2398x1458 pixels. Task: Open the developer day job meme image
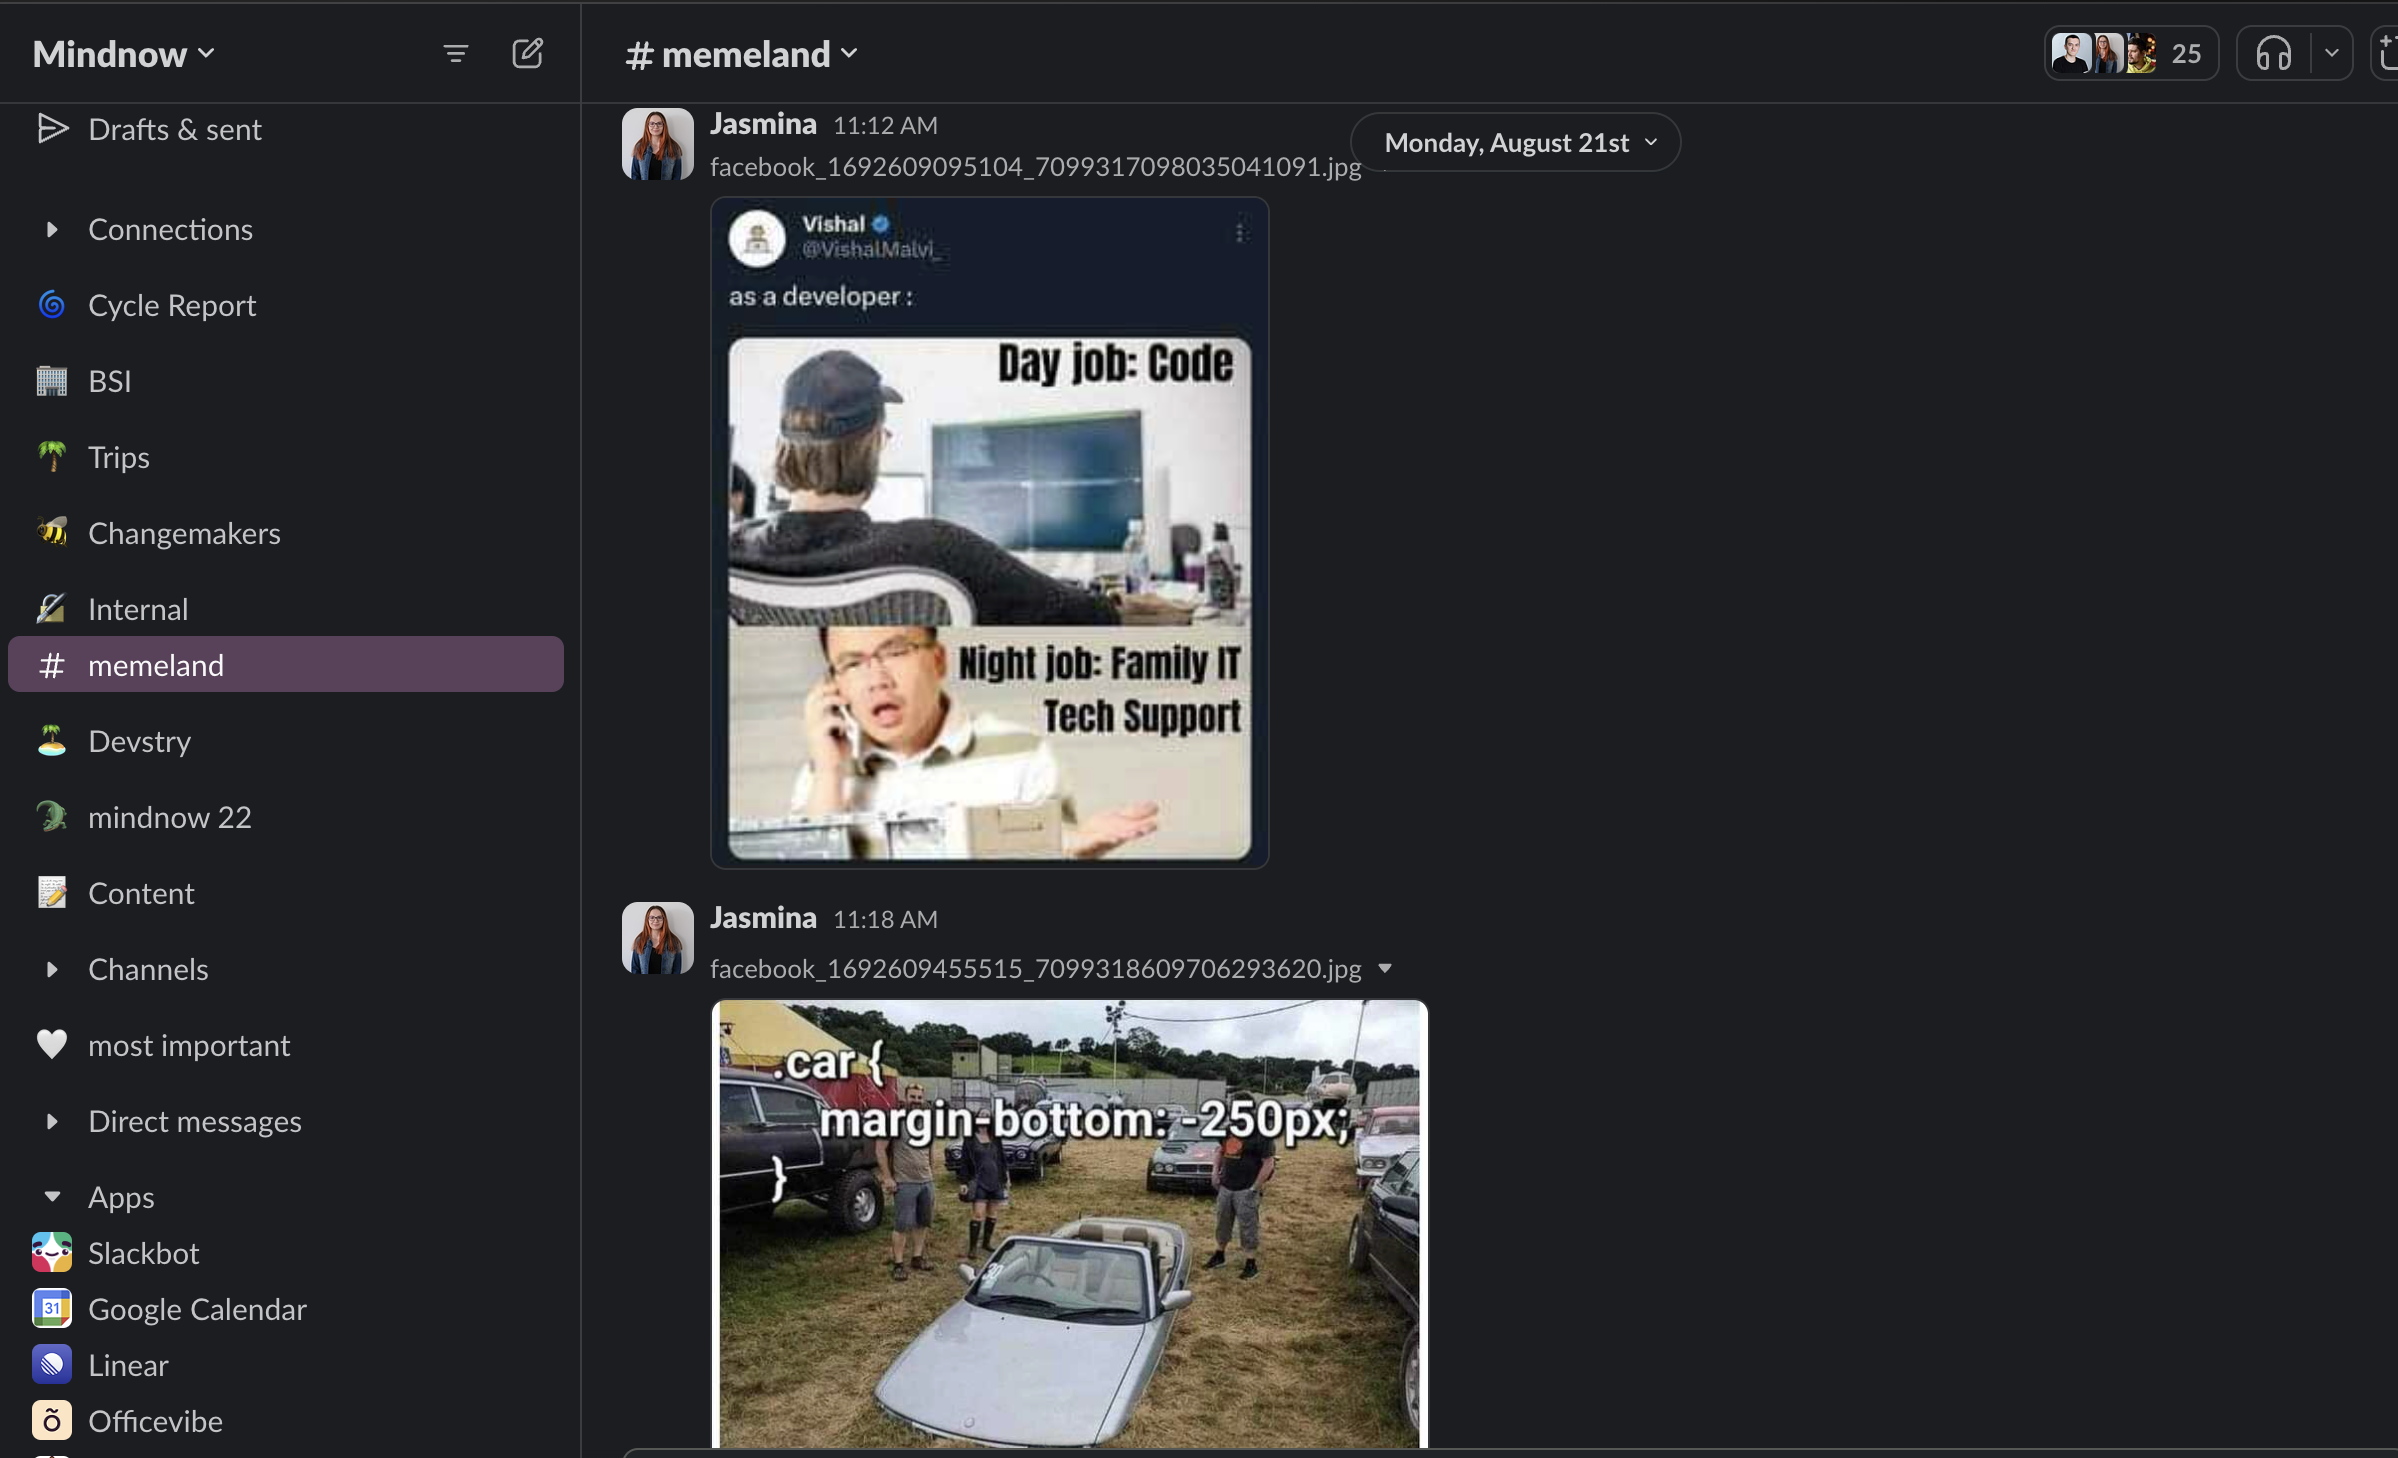[989, 533]
